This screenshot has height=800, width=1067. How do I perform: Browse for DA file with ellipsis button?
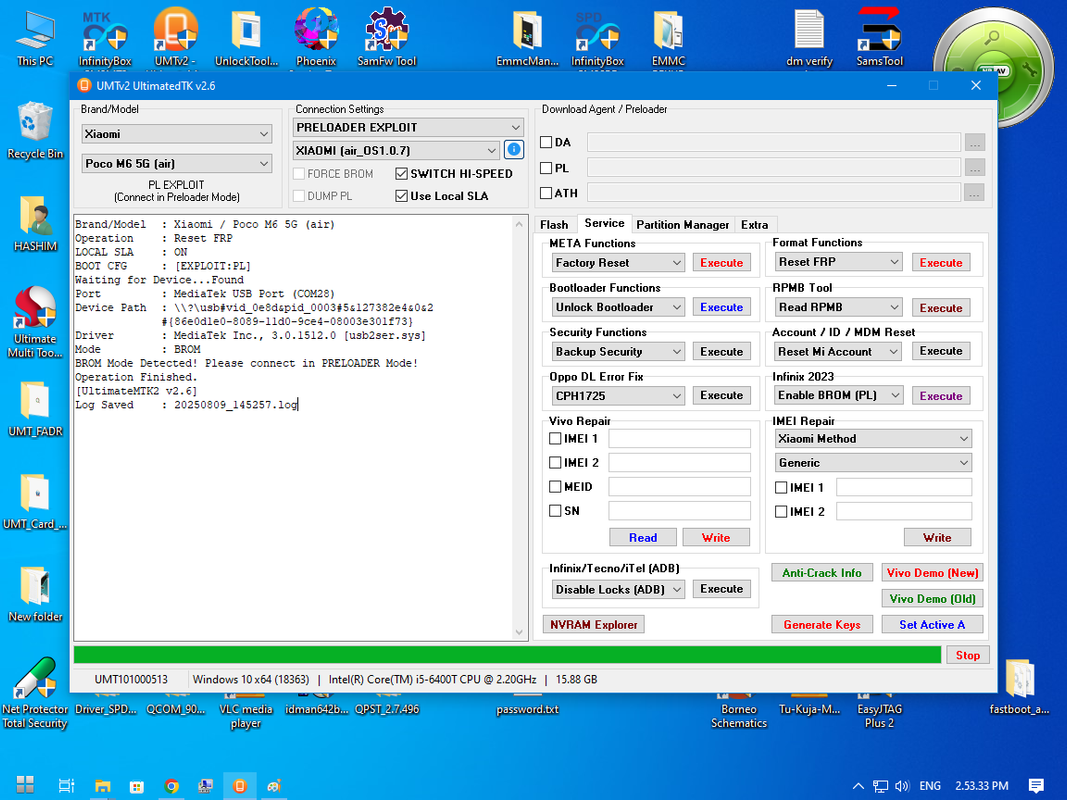point(974,143)
